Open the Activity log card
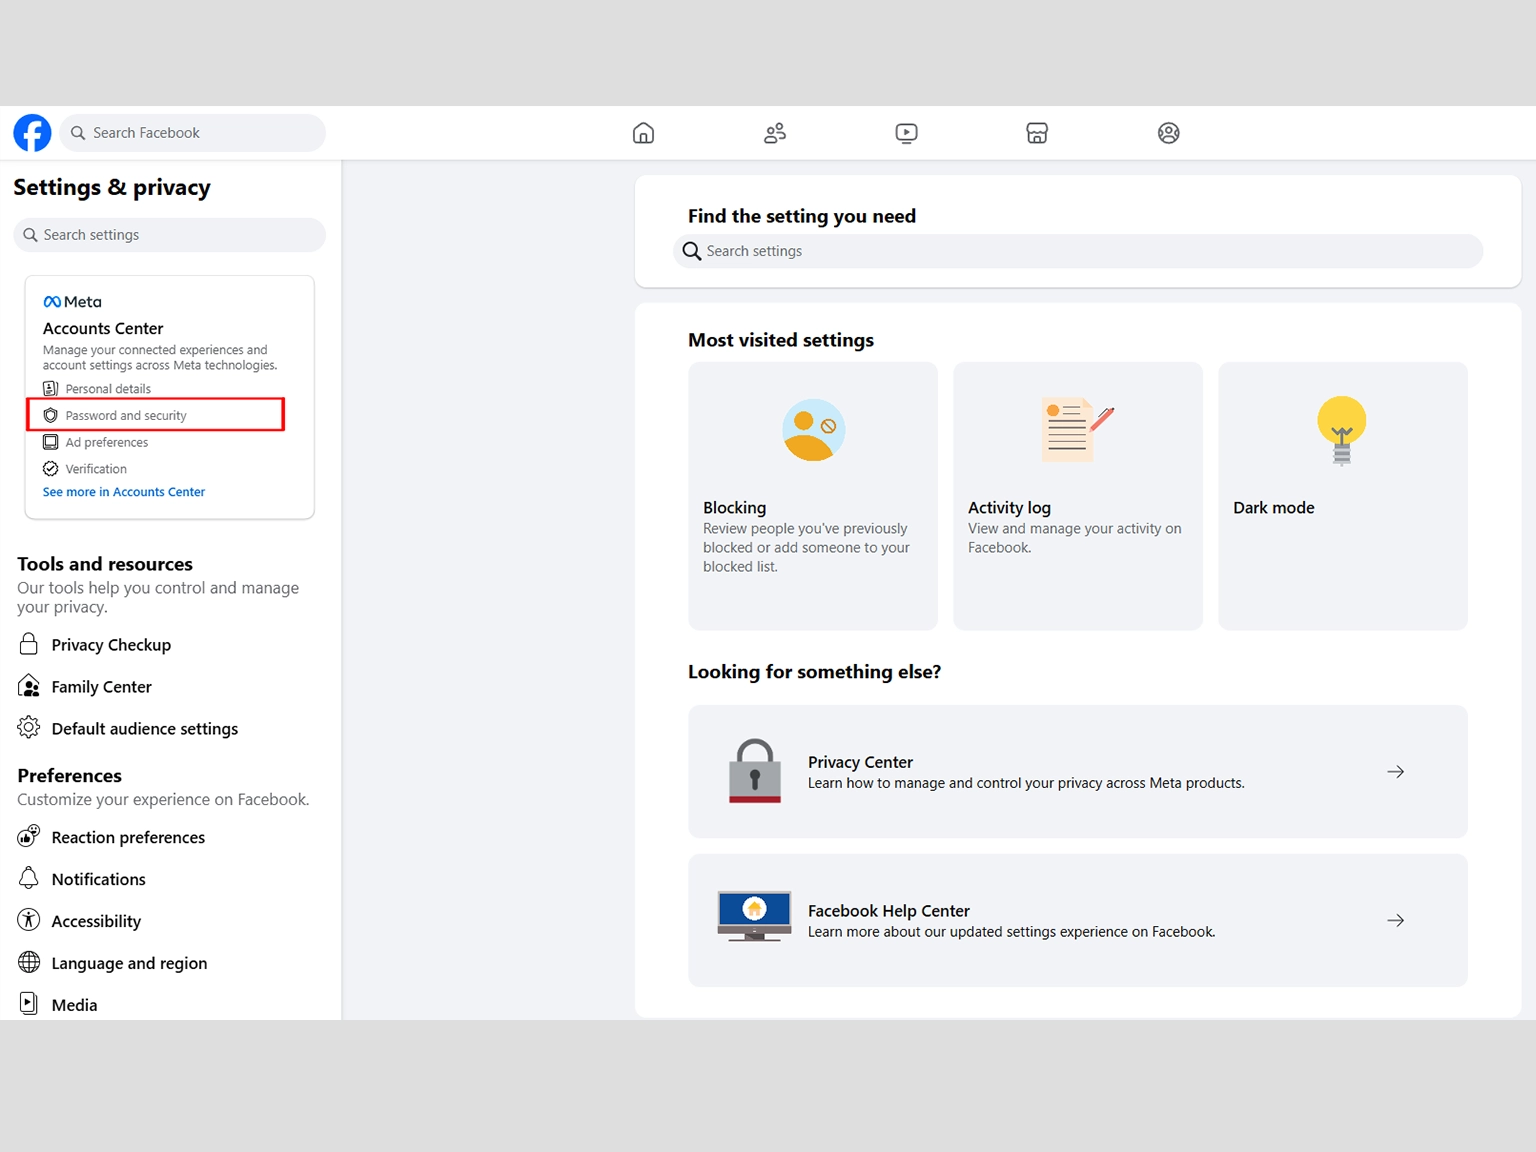The width and height of the screenshot is (1536, 1152). [x=1077, y=496]
